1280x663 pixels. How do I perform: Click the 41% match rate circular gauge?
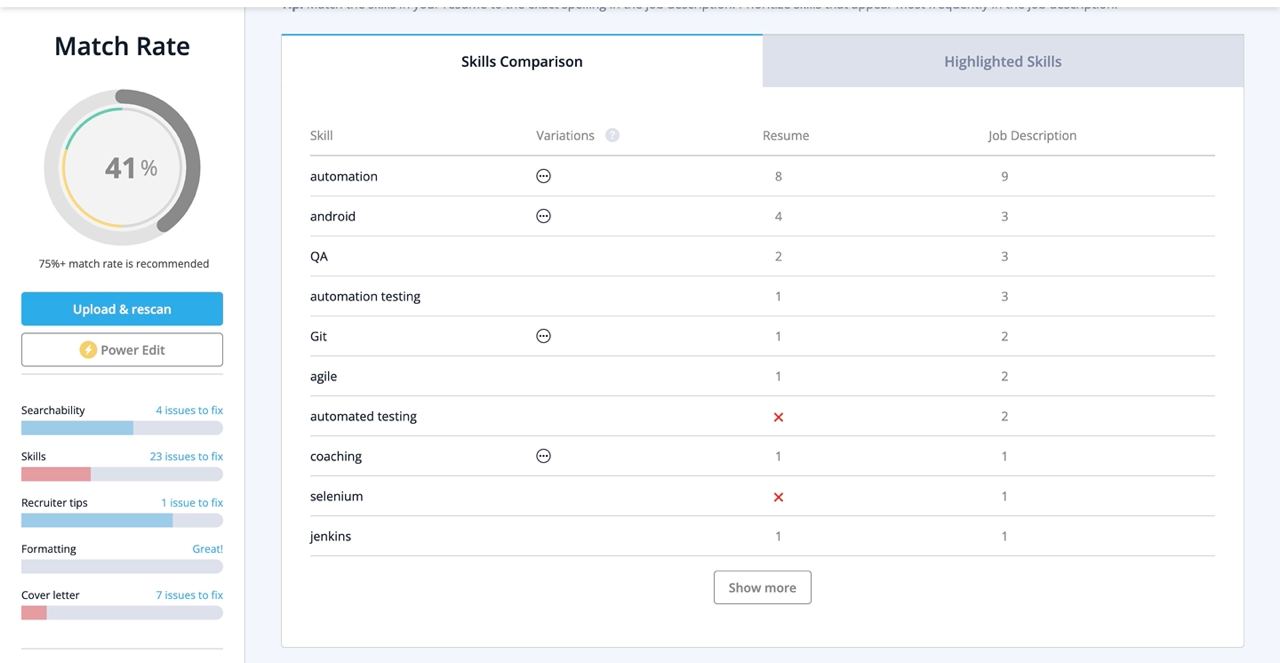click(x=122, y=167)
